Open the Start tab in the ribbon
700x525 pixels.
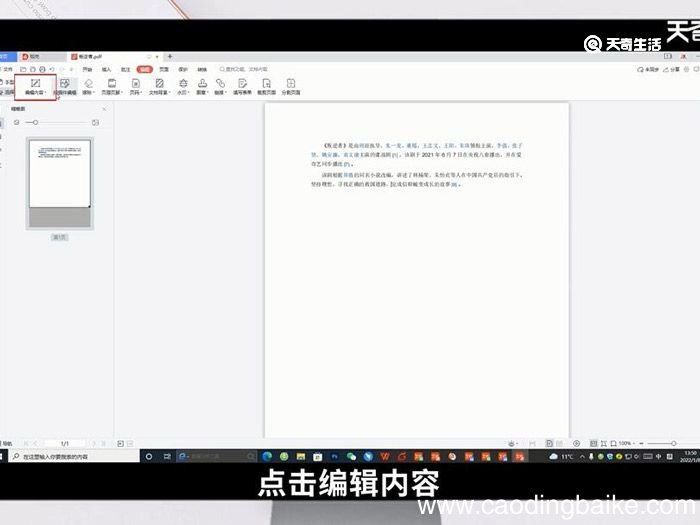coord(87,69)
